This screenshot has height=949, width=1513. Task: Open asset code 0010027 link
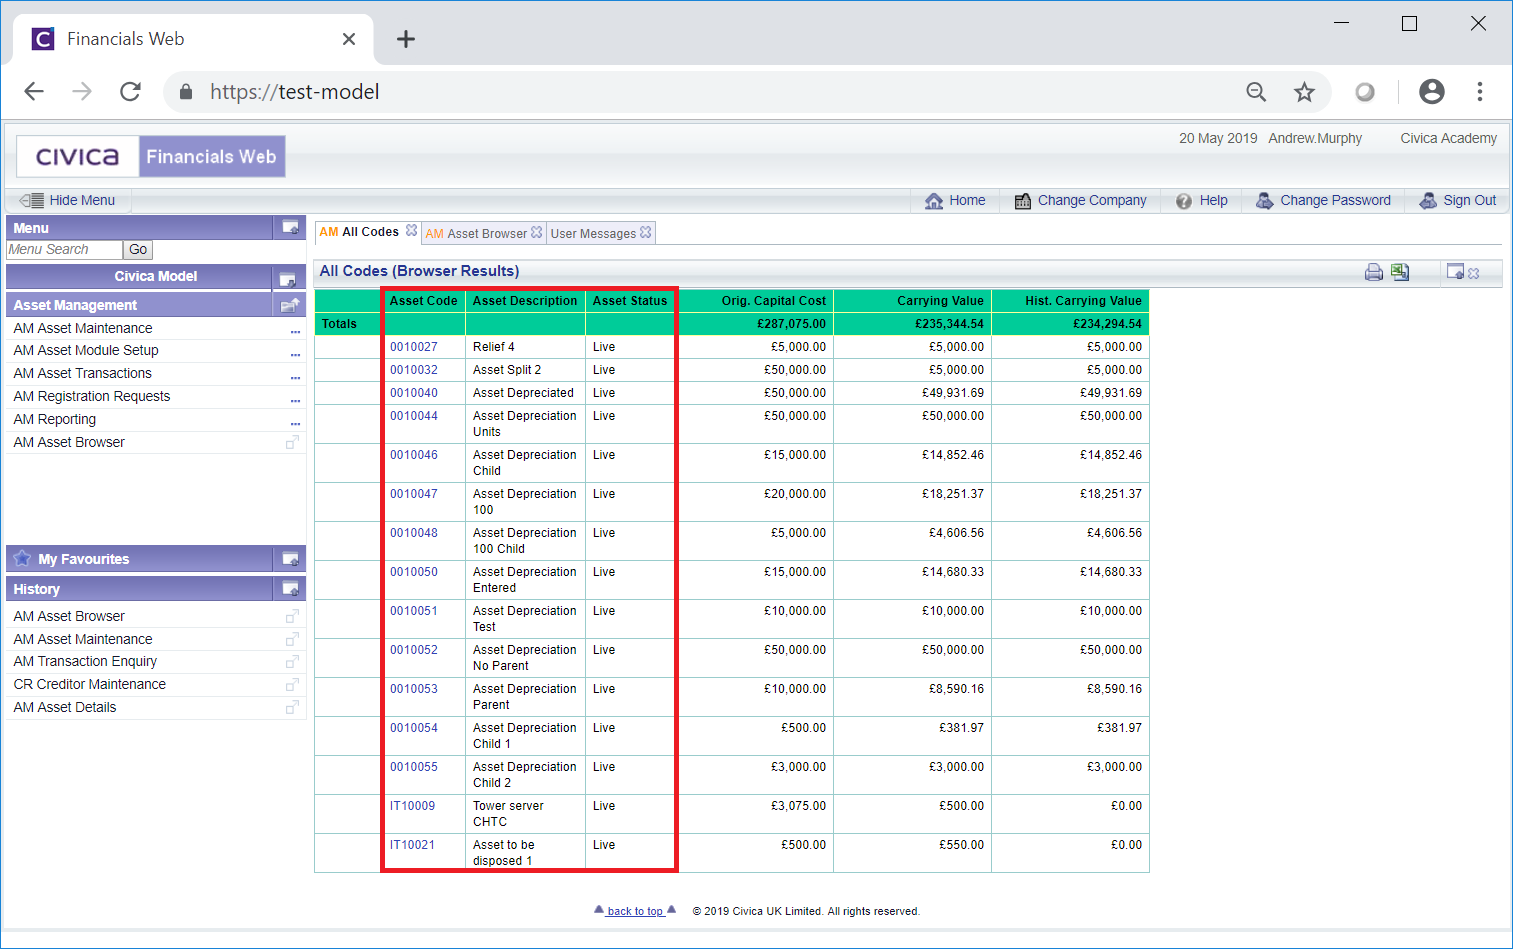pyautogui.click(x=414, y=347)
